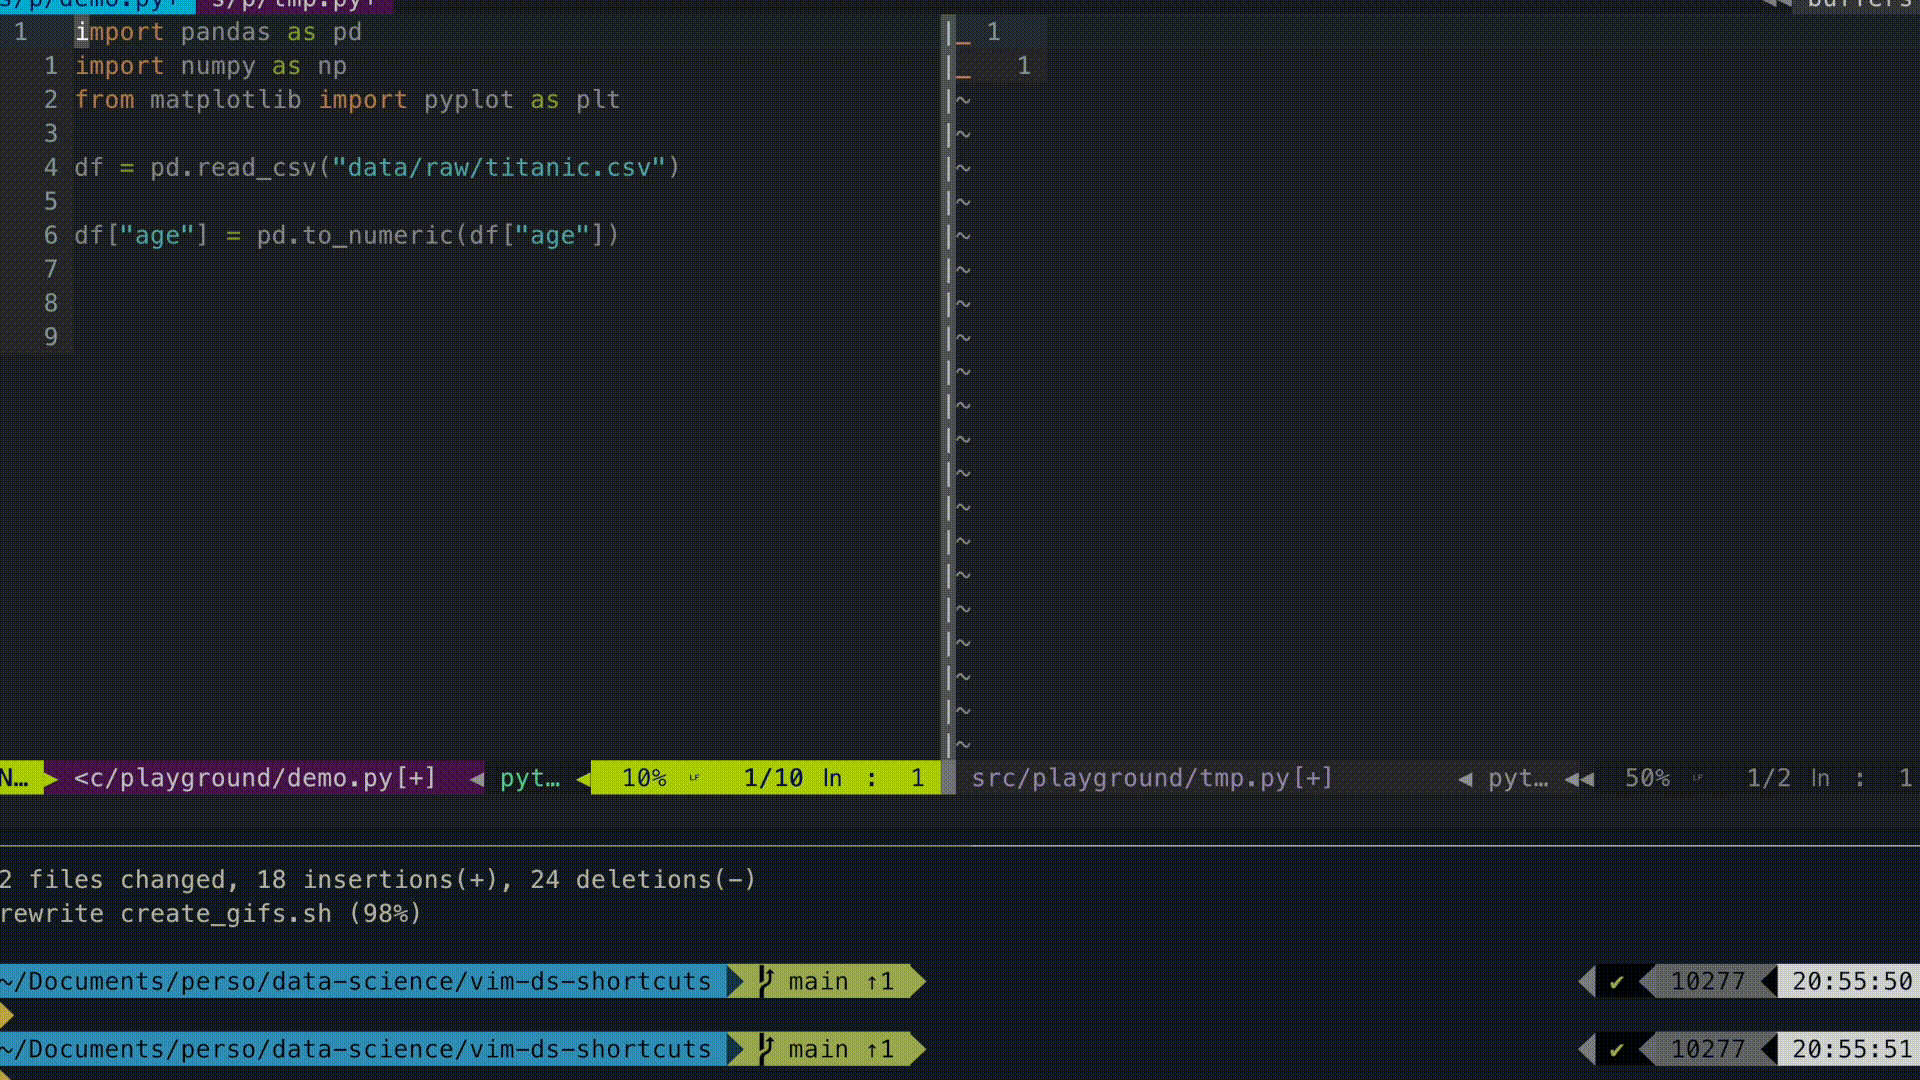1920x1080 pixels.
Task: Click the src/playground/tmp.py[+] statusline filename
Action: [1152, 778]
